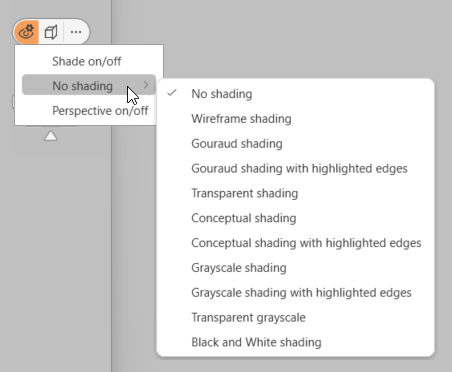Open the 3D cube view icon
Image resolution: width=452 pixels, height=372 pixels.
pyautogui.click(x=51, y=32)
